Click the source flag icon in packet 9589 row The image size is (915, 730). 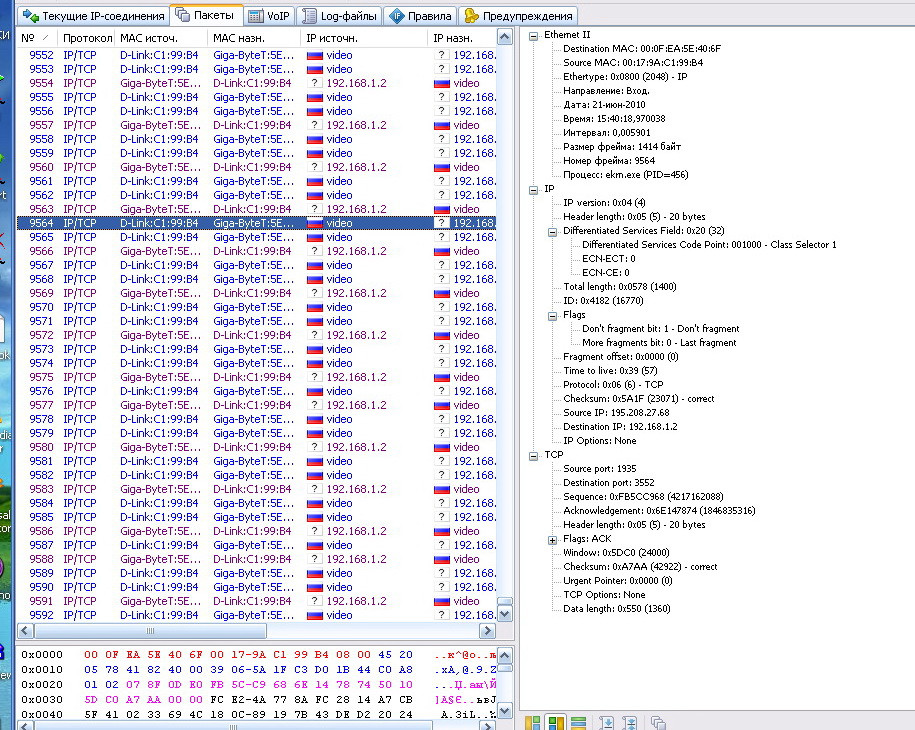(315, 574)
